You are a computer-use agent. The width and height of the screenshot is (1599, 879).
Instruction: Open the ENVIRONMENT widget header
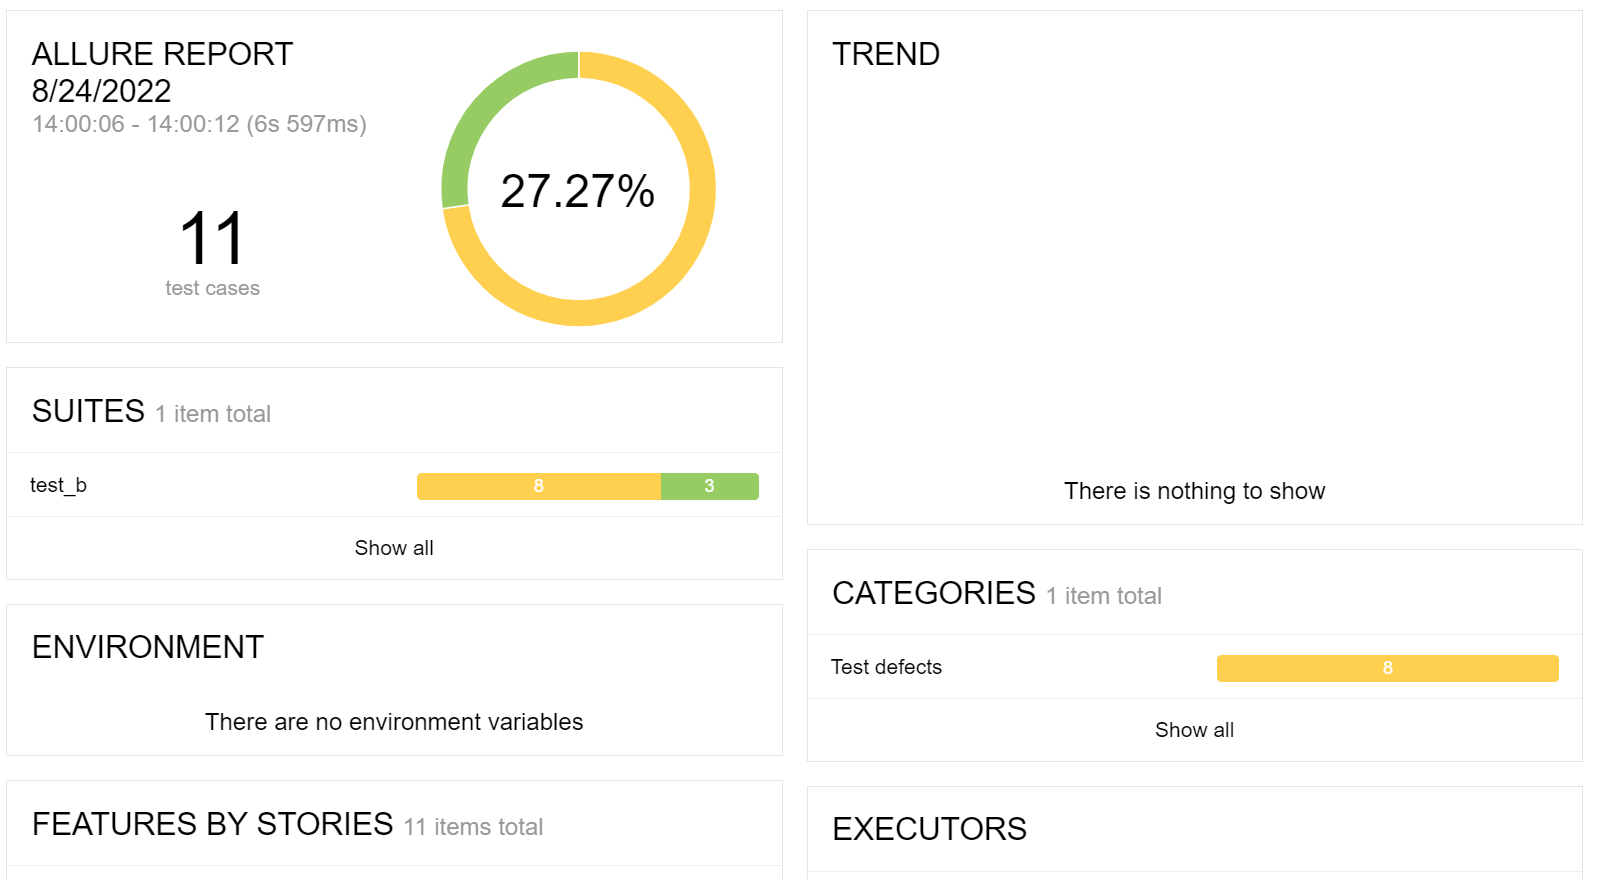[147, 647]
